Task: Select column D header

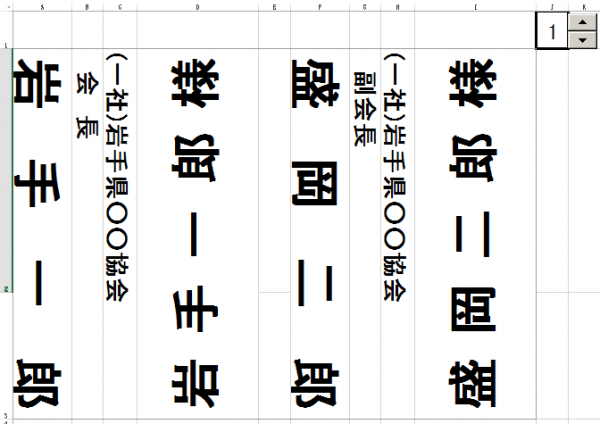Action: tap(198, 7)
